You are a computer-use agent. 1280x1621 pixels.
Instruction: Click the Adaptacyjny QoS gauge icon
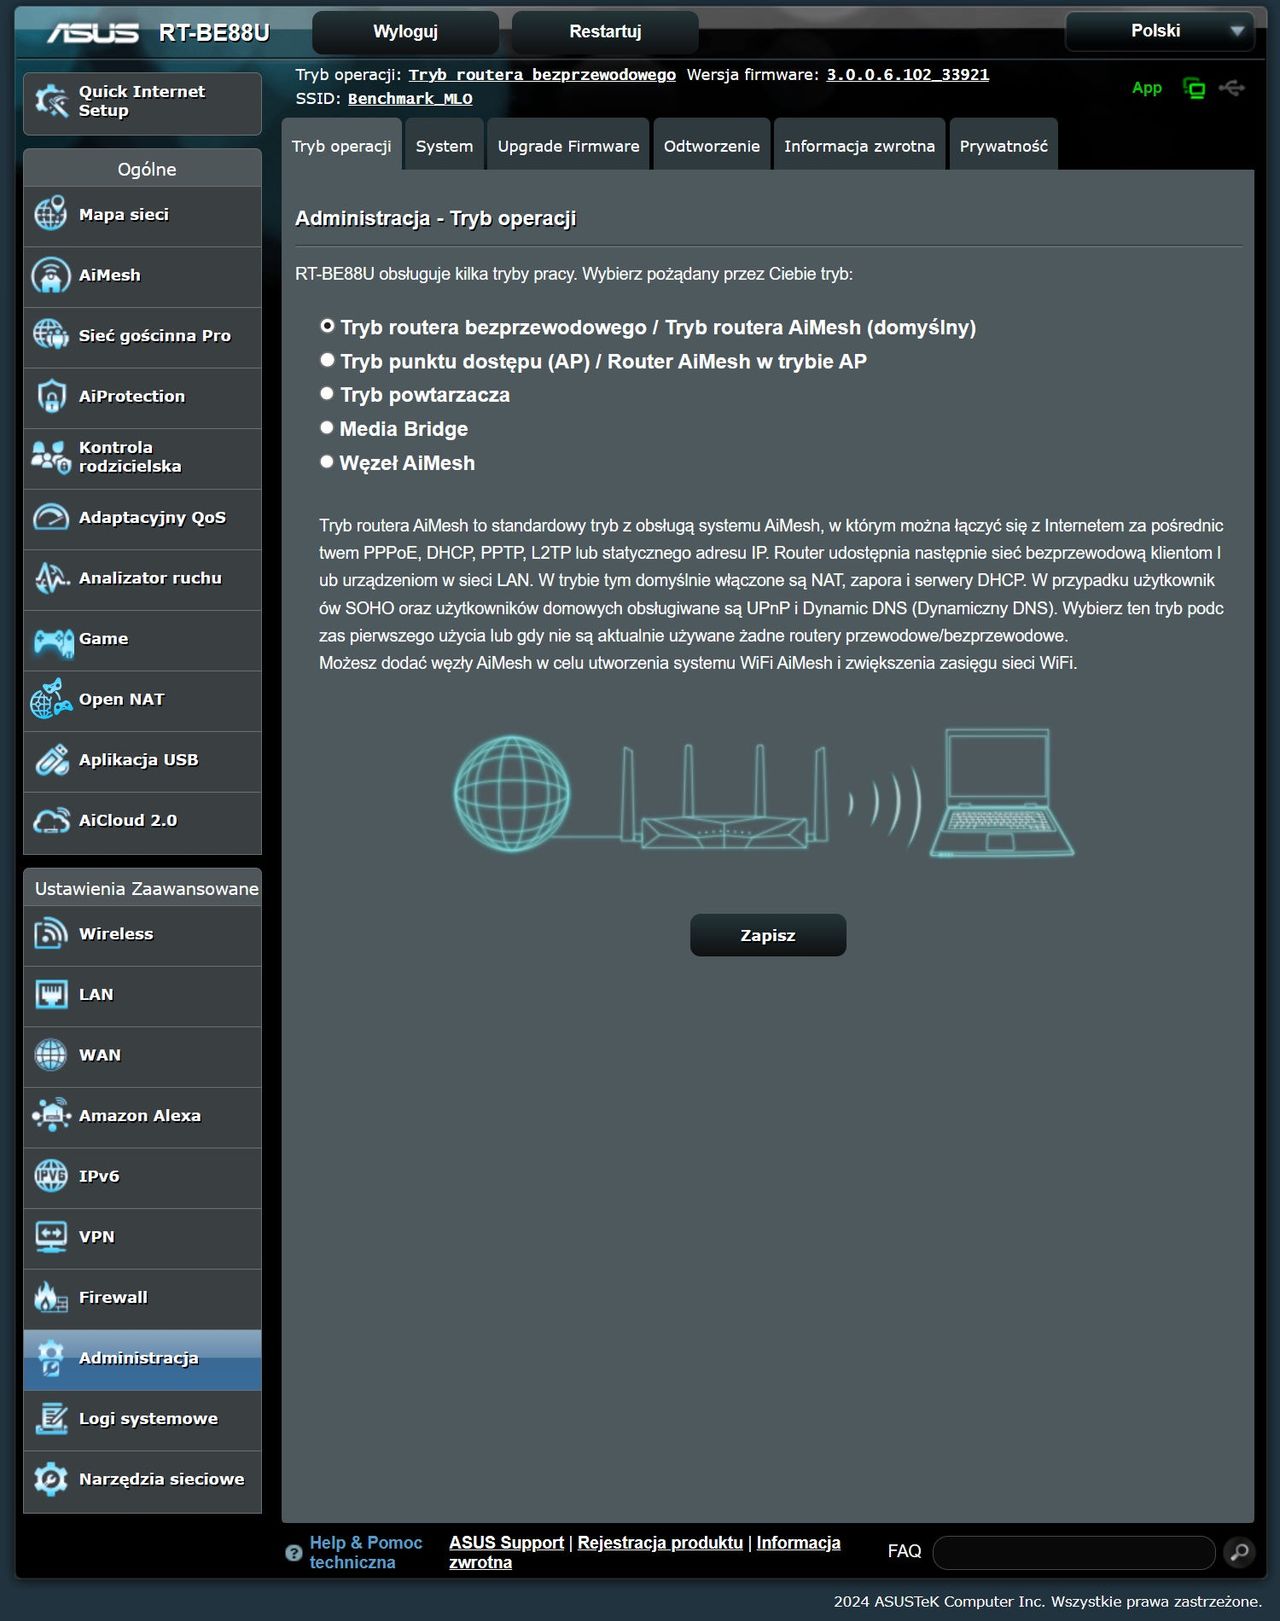pos(50,517)
